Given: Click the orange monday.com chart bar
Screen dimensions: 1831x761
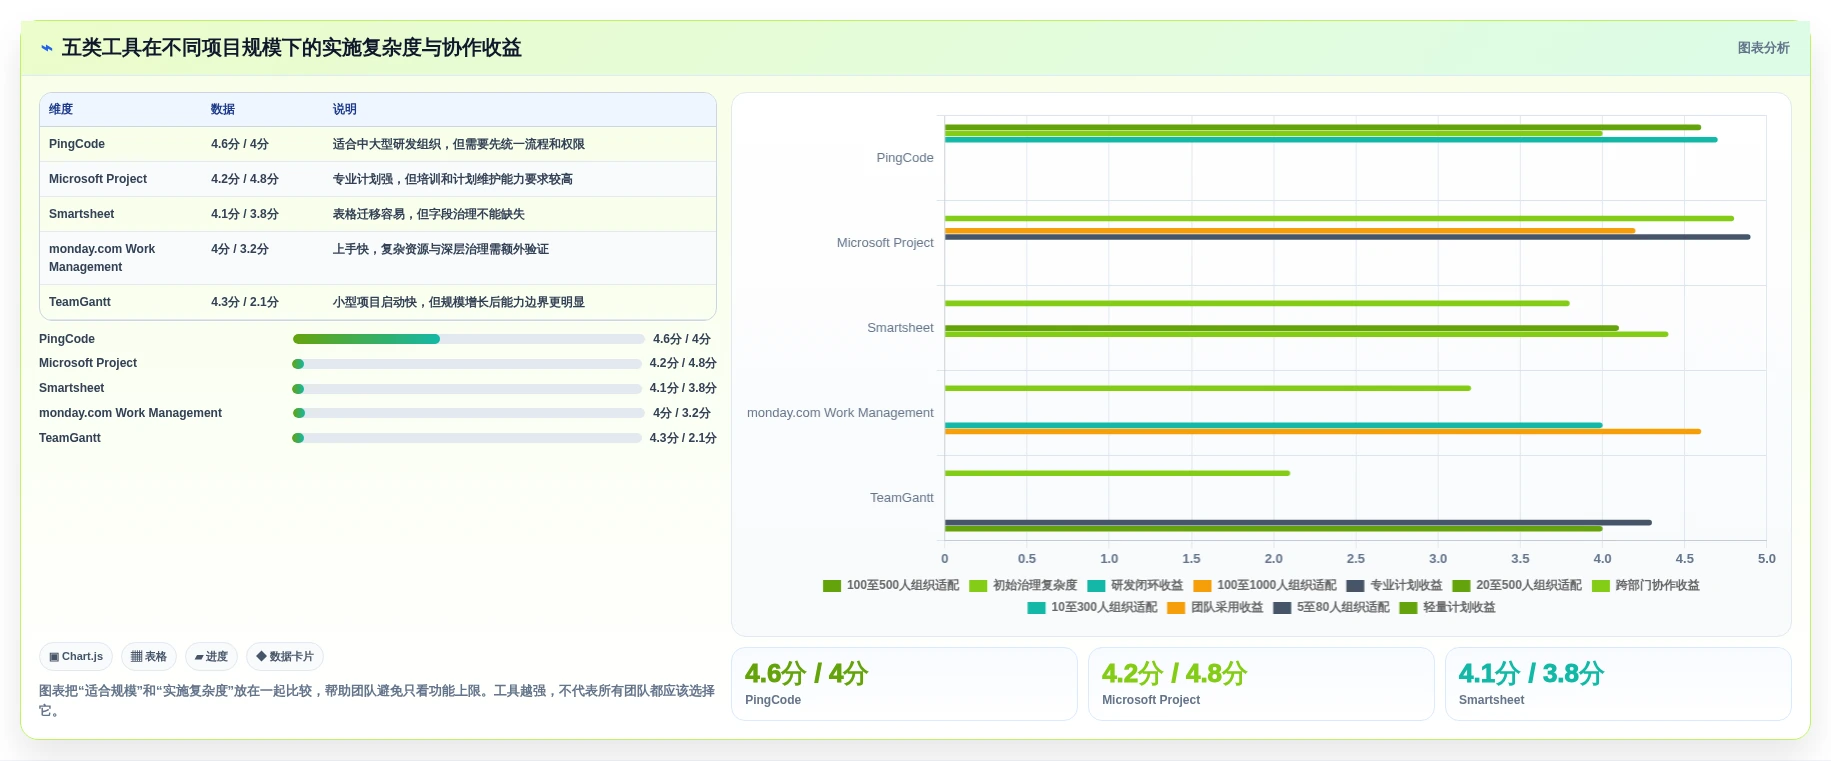Looking at the screenshot, I should 1323,432.
